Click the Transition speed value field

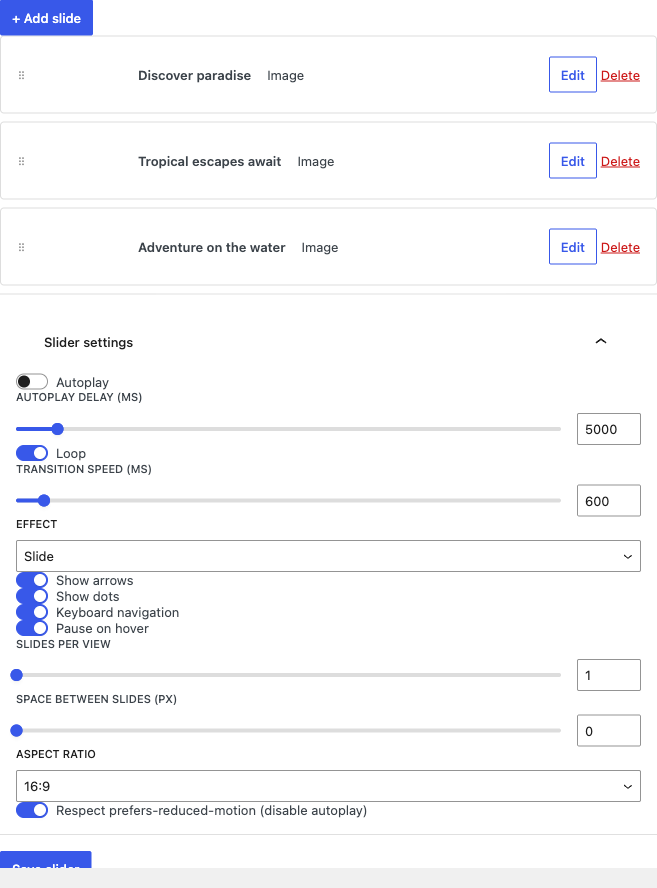[x=609, y=501]
